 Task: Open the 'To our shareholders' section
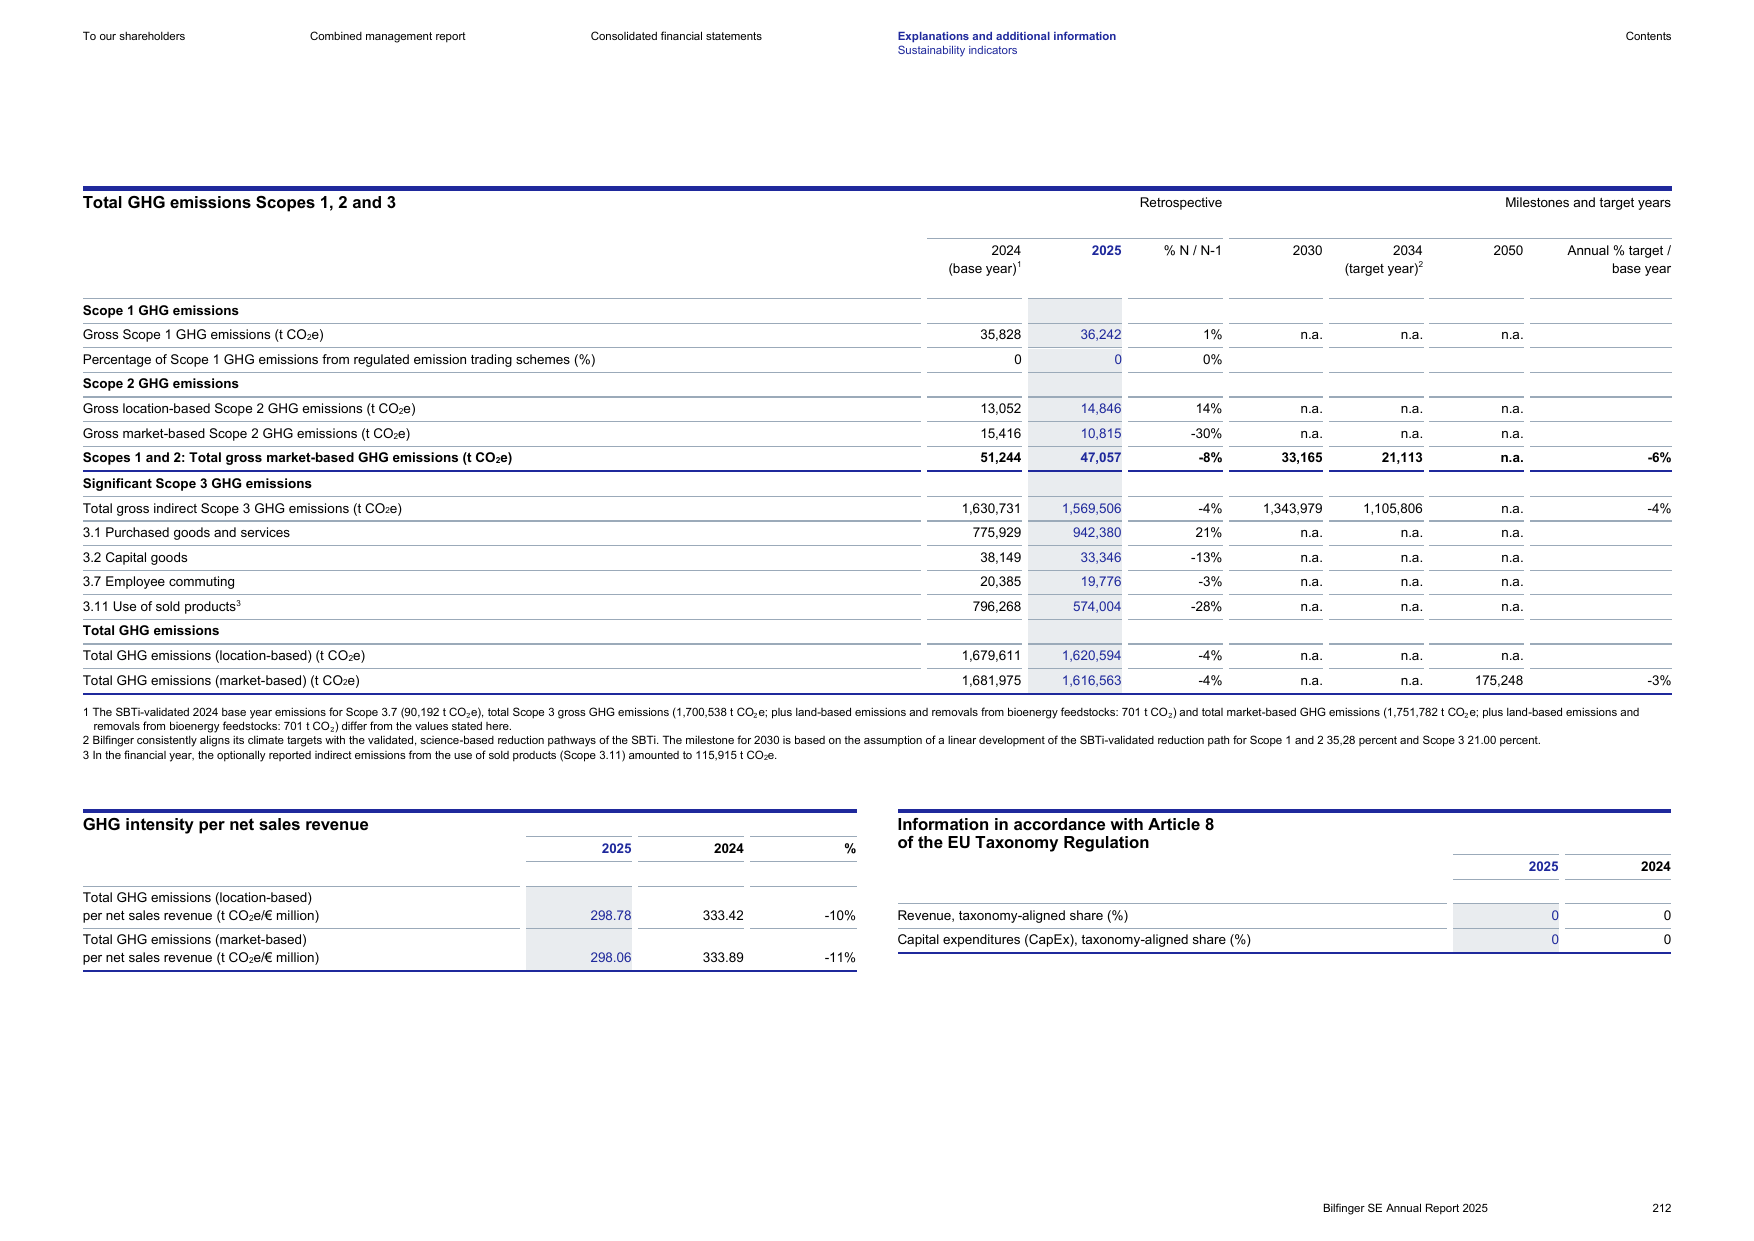coord(134,36)
